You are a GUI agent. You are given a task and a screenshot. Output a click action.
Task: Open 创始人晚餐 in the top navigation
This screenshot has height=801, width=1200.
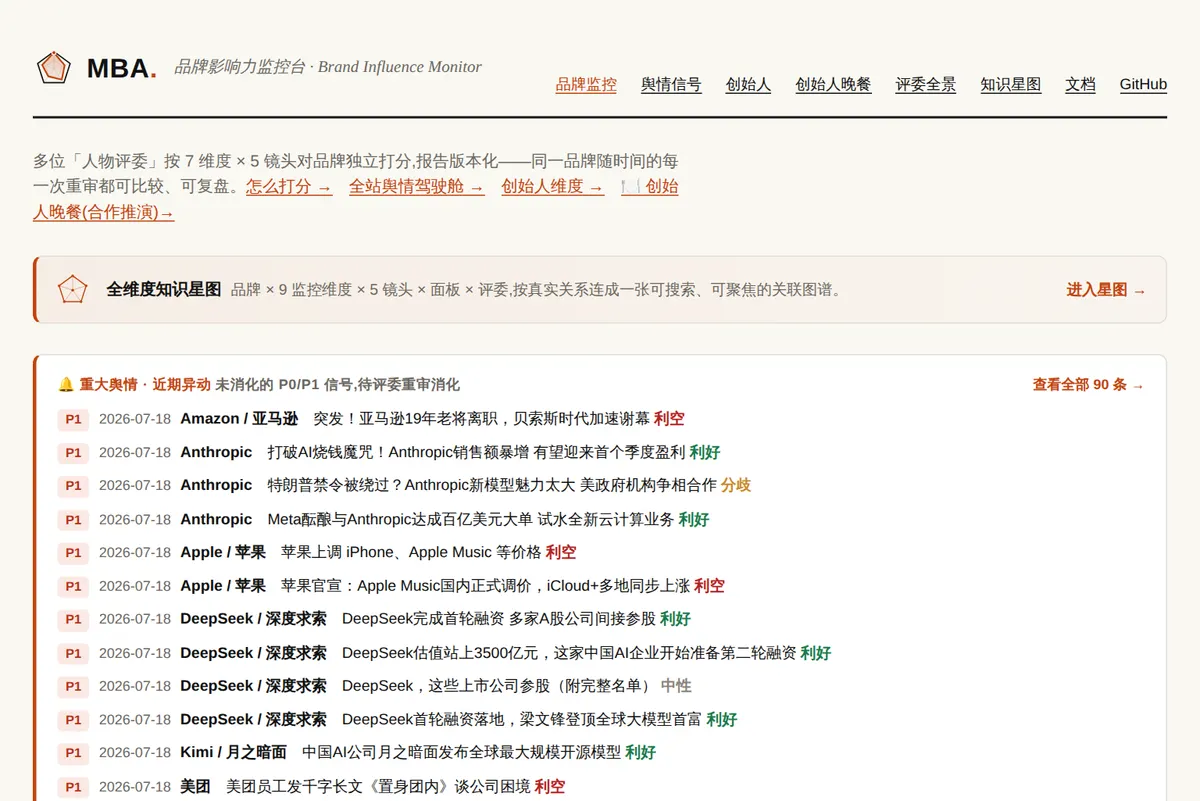point(833,85)
